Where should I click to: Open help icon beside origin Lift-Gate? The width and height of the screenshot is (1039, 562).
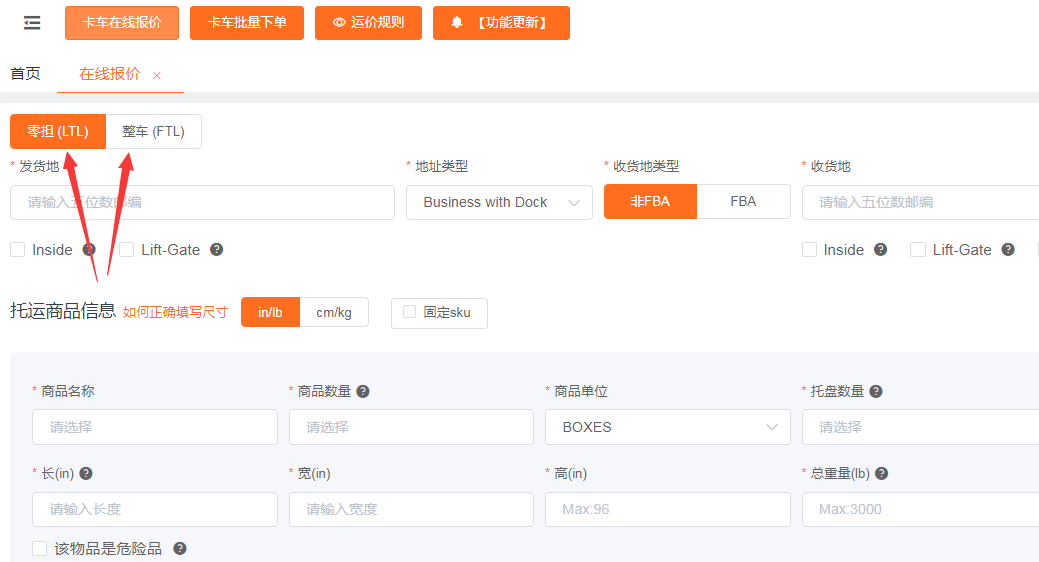coord(217,250)
